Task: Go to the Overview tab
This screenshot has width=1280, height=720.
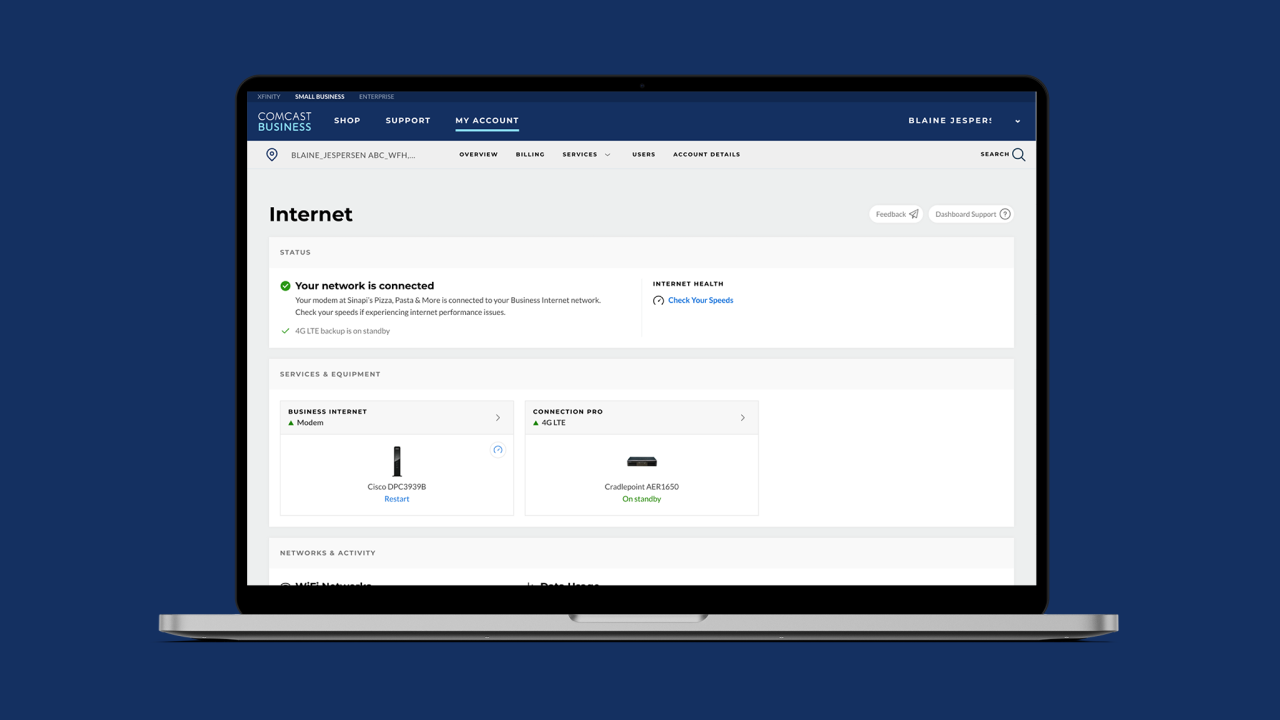Action: pos(479,155)
